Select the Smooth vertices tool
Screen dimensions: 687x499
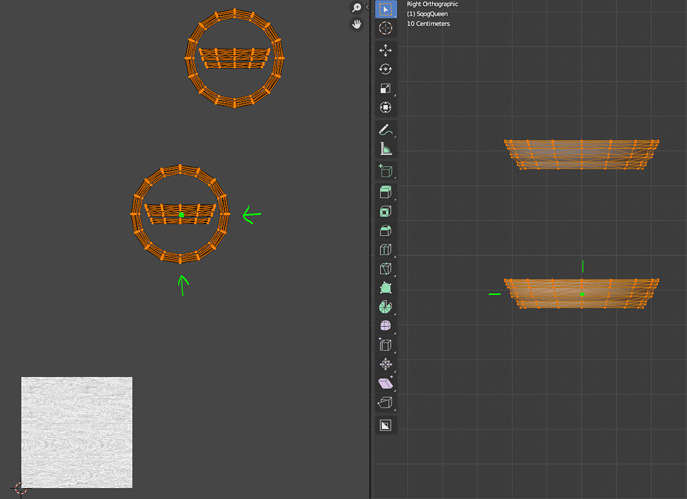coord(386,326)
